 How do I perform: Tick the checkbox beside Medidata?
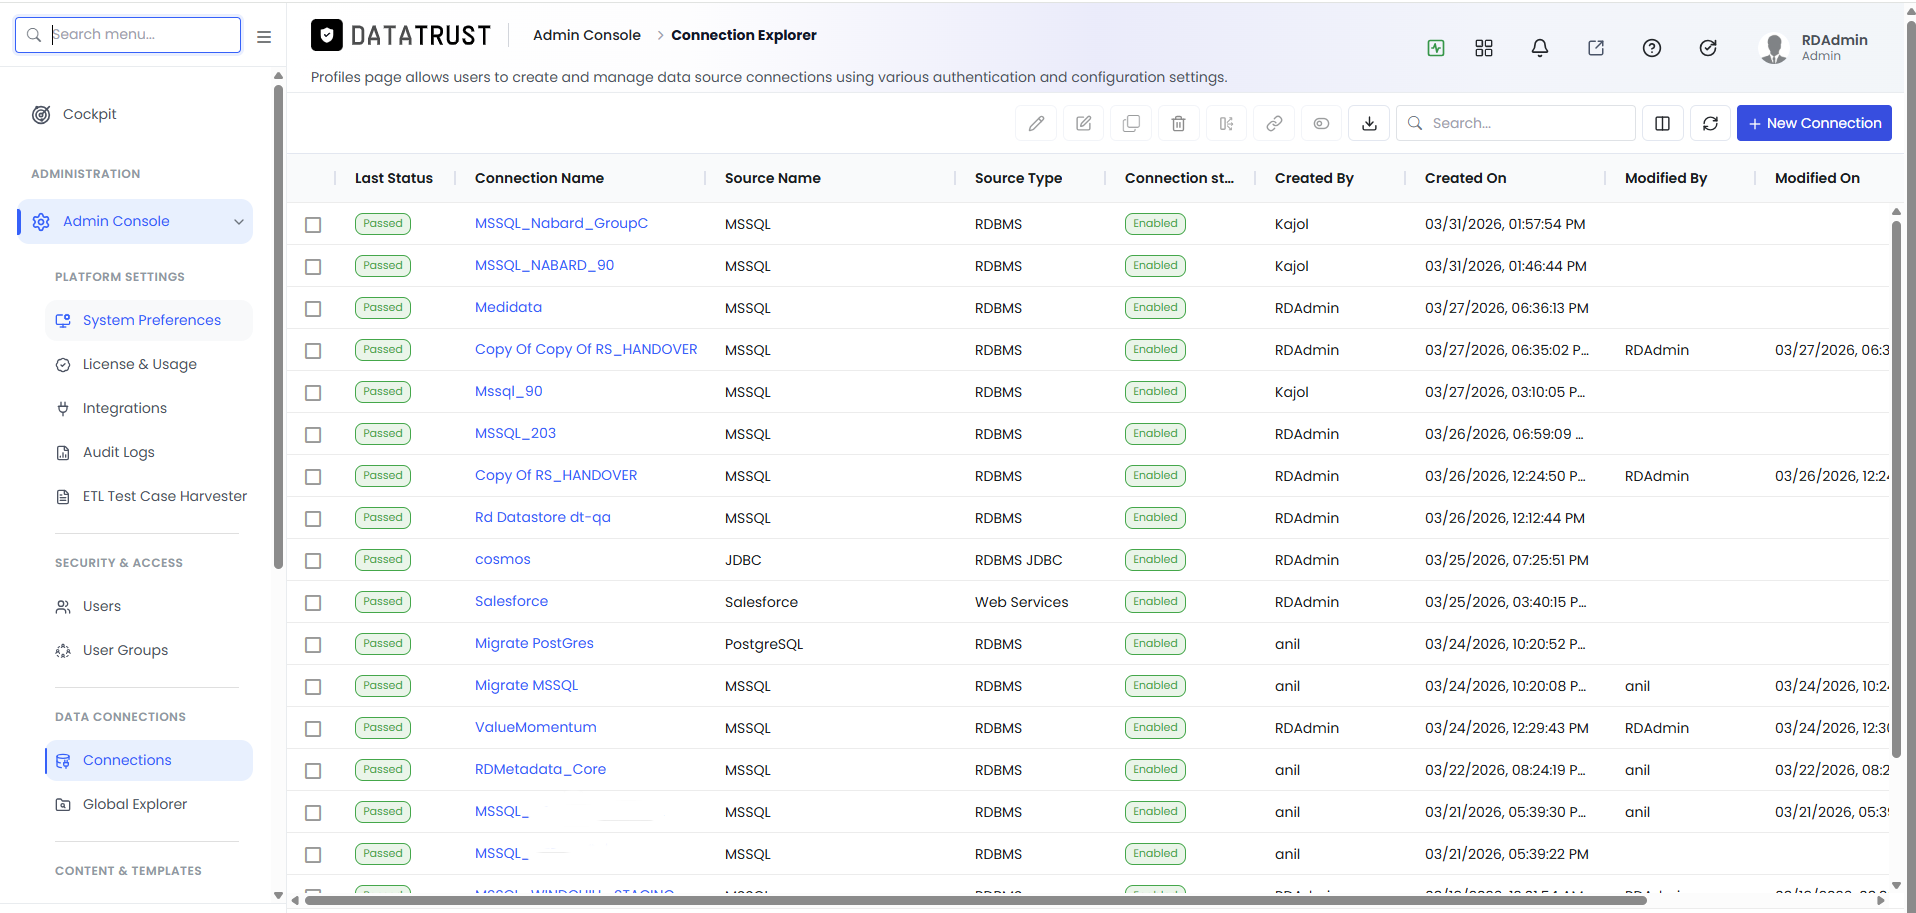pyautogui.click(x=313, y=309)
